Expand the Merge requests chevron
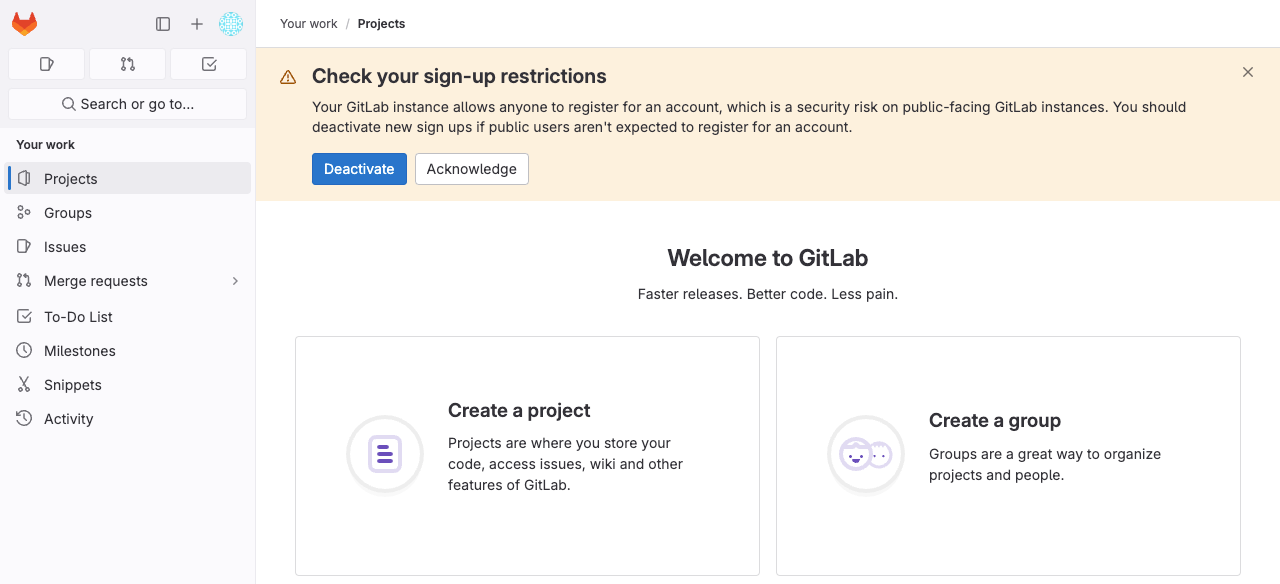1280x584 pixels. [236, 281]
